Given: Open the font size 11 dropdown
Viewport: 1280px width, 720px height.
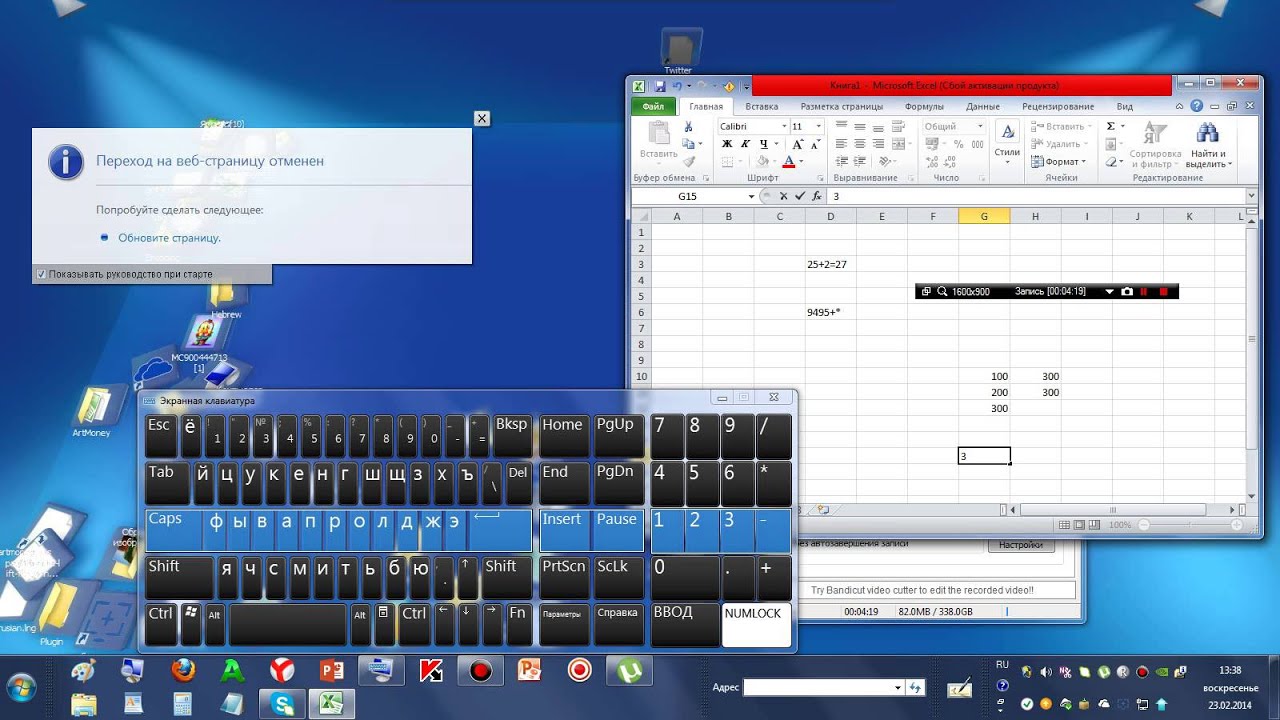Looking at the screenshot, I should pos(818,127).
